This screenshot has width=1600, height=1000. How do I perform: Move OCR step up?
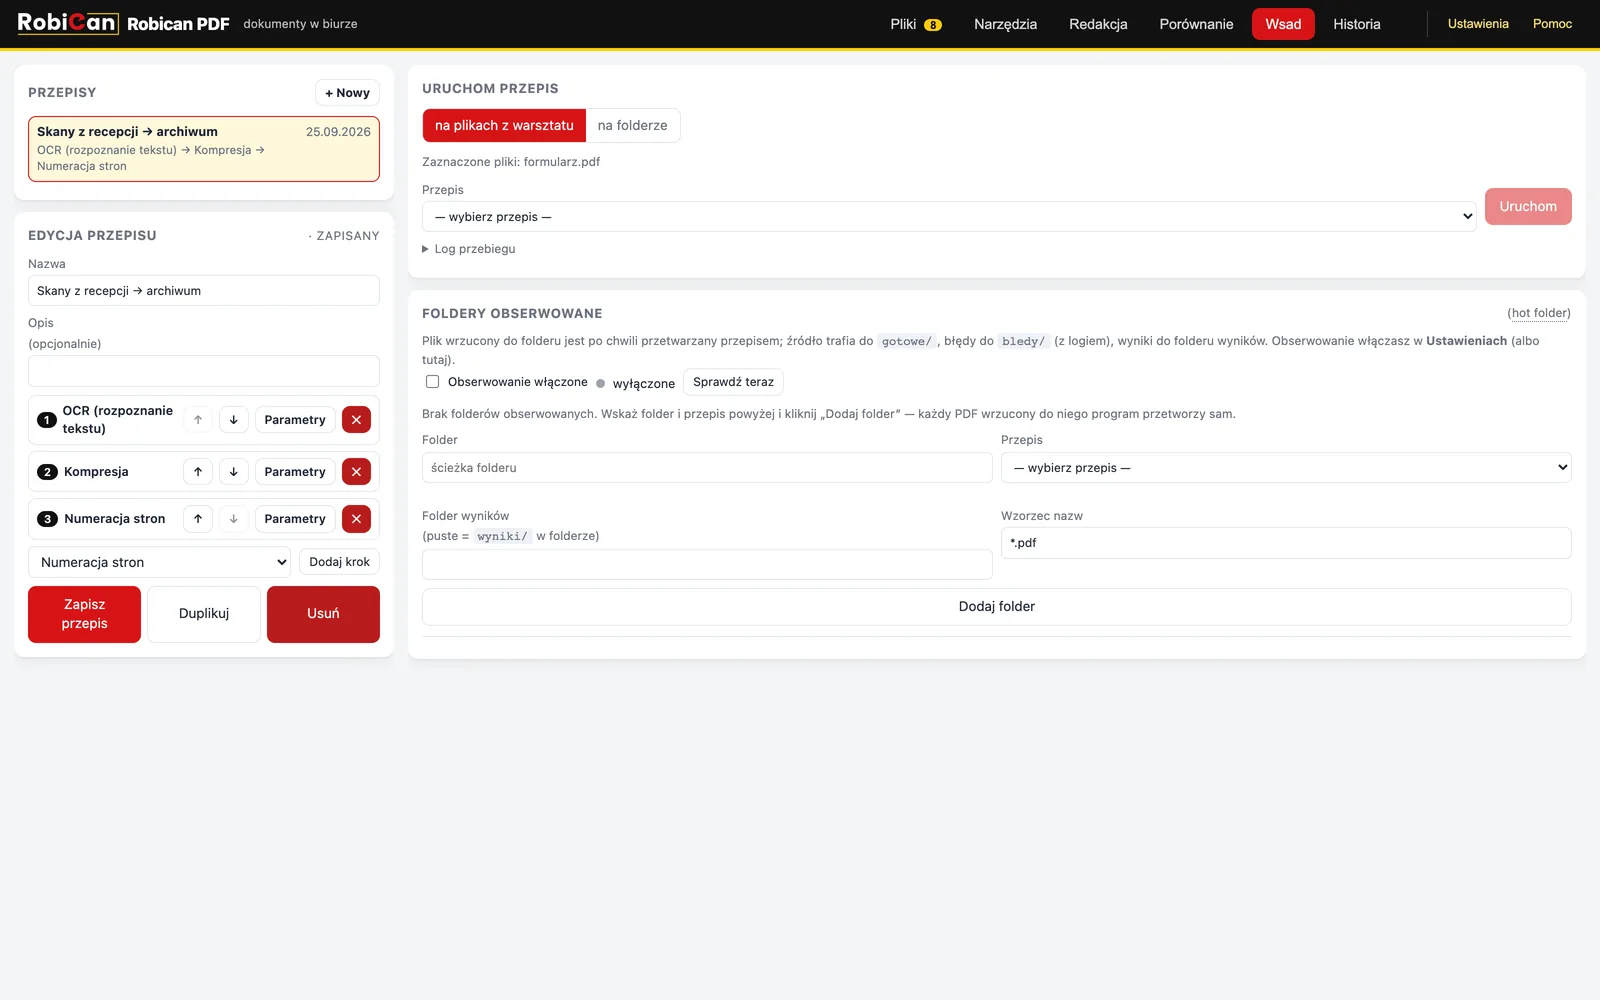click(x=198, y=420)
